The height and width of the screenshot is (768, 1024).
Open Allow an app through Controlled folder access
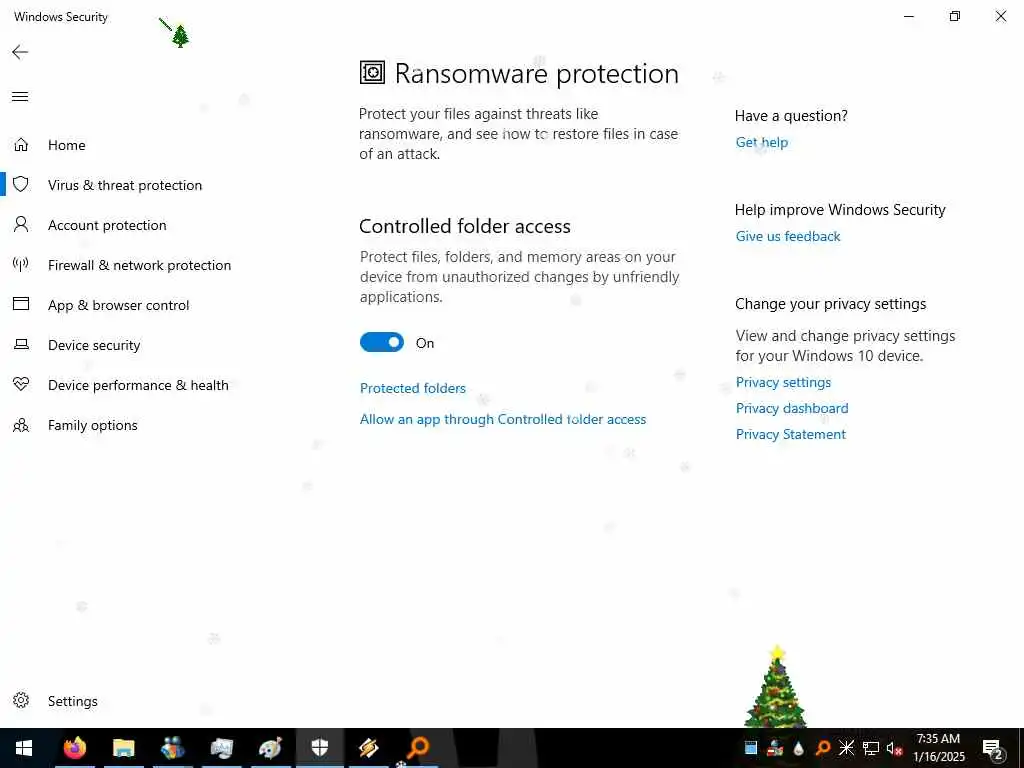[x=503, y=419]
